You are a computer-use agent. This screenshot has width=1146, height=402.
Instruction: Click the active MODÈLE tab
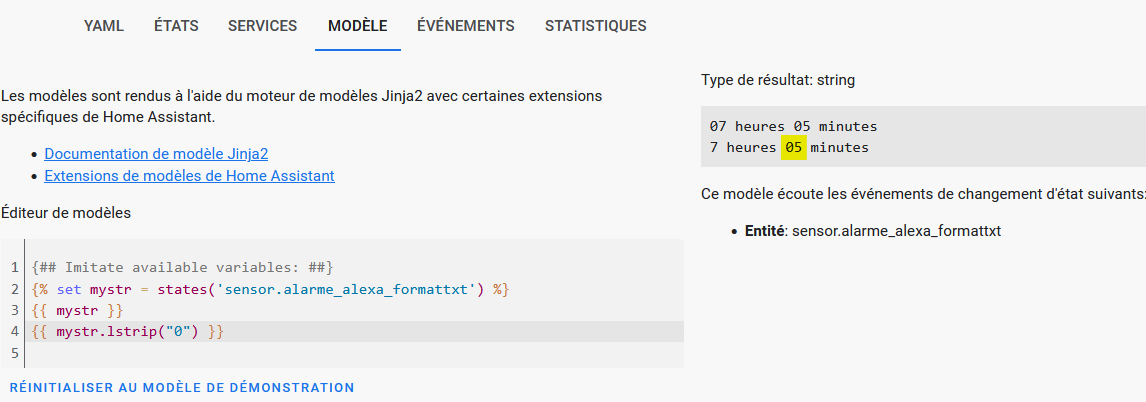coord(357,26)
